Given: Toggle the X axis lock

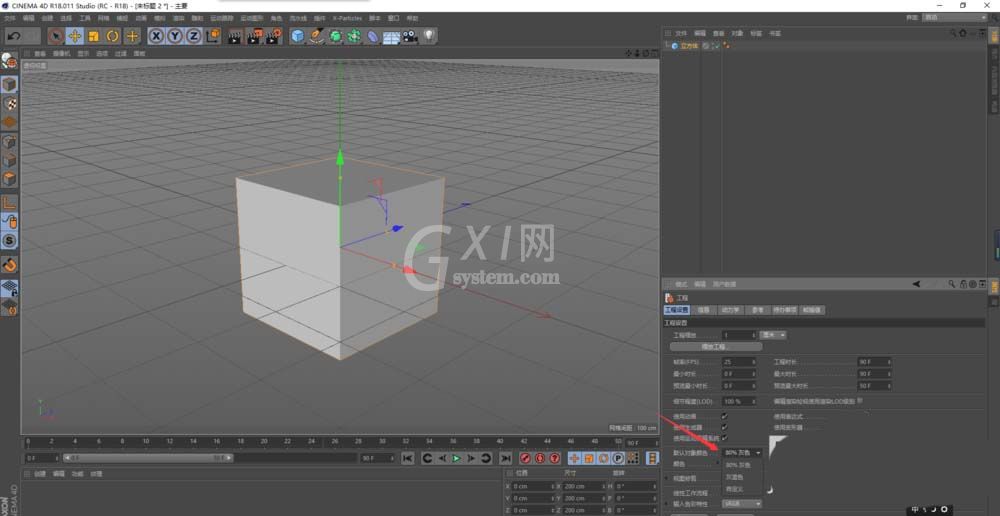Looking at the screenshot, I should [156, 36].
